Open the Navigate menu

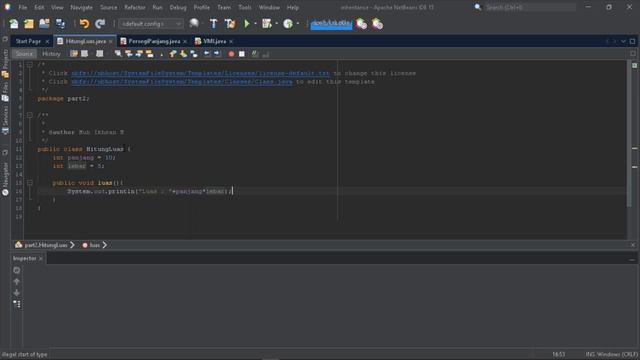point(81,7)
